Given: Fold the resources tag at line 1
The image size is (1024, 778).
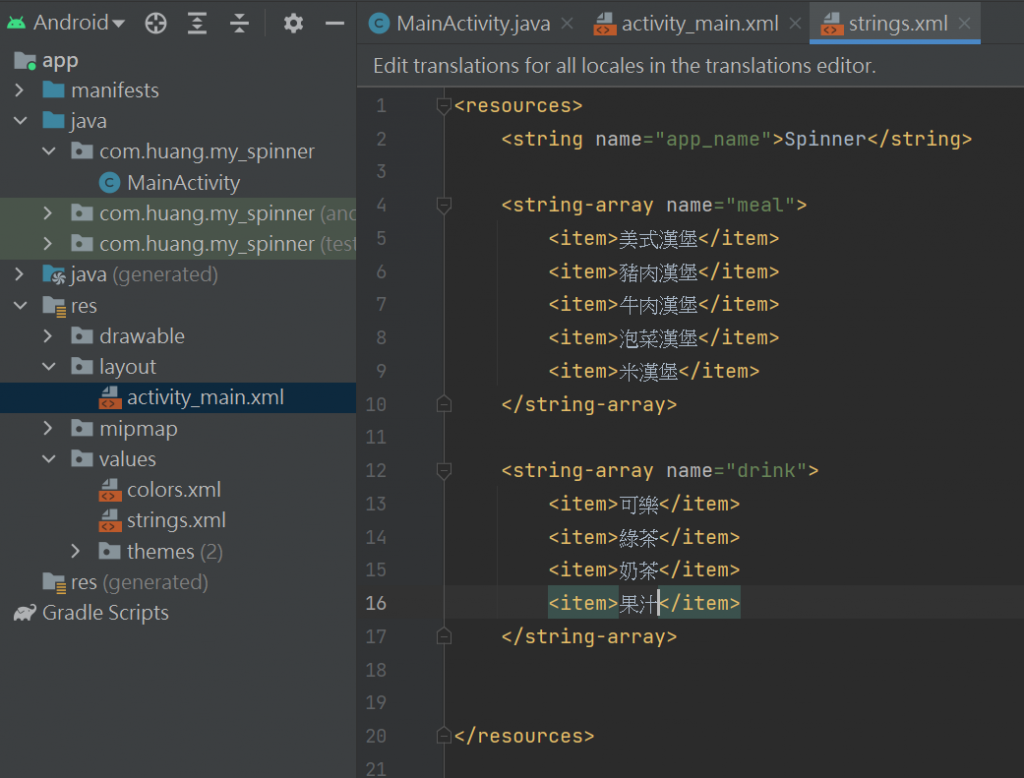Looking at the screenshot, I should [x=443, y=105].
